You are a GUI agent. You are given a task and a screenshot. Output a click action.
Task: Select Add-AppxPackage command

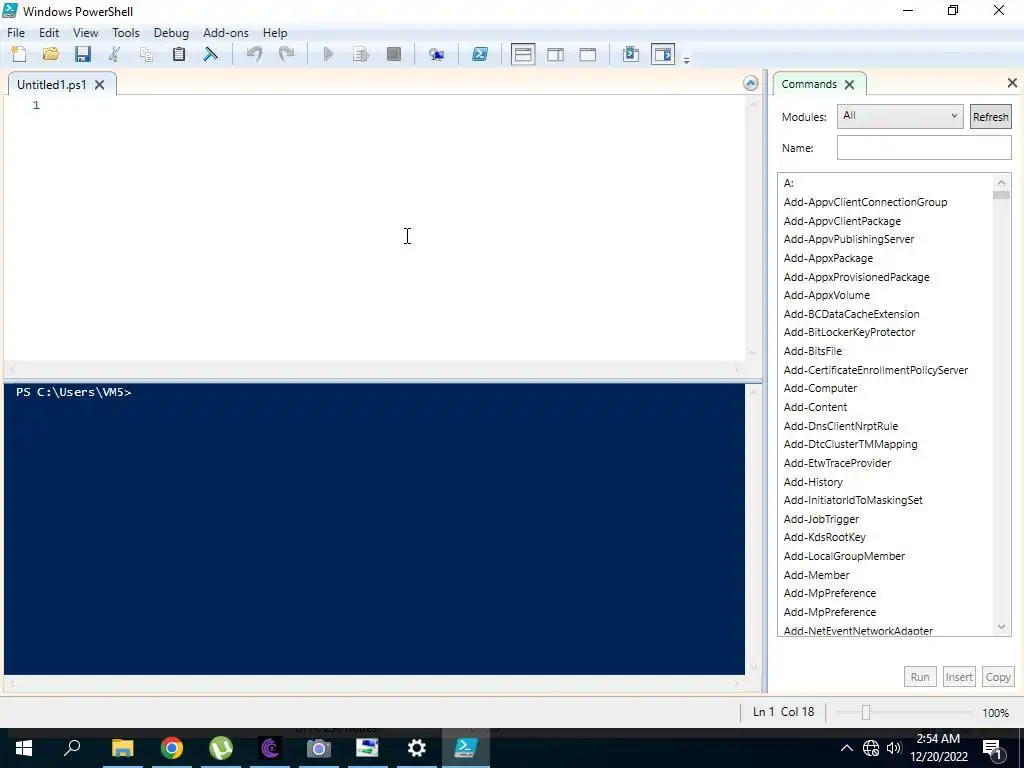click(x=828, y=258)
